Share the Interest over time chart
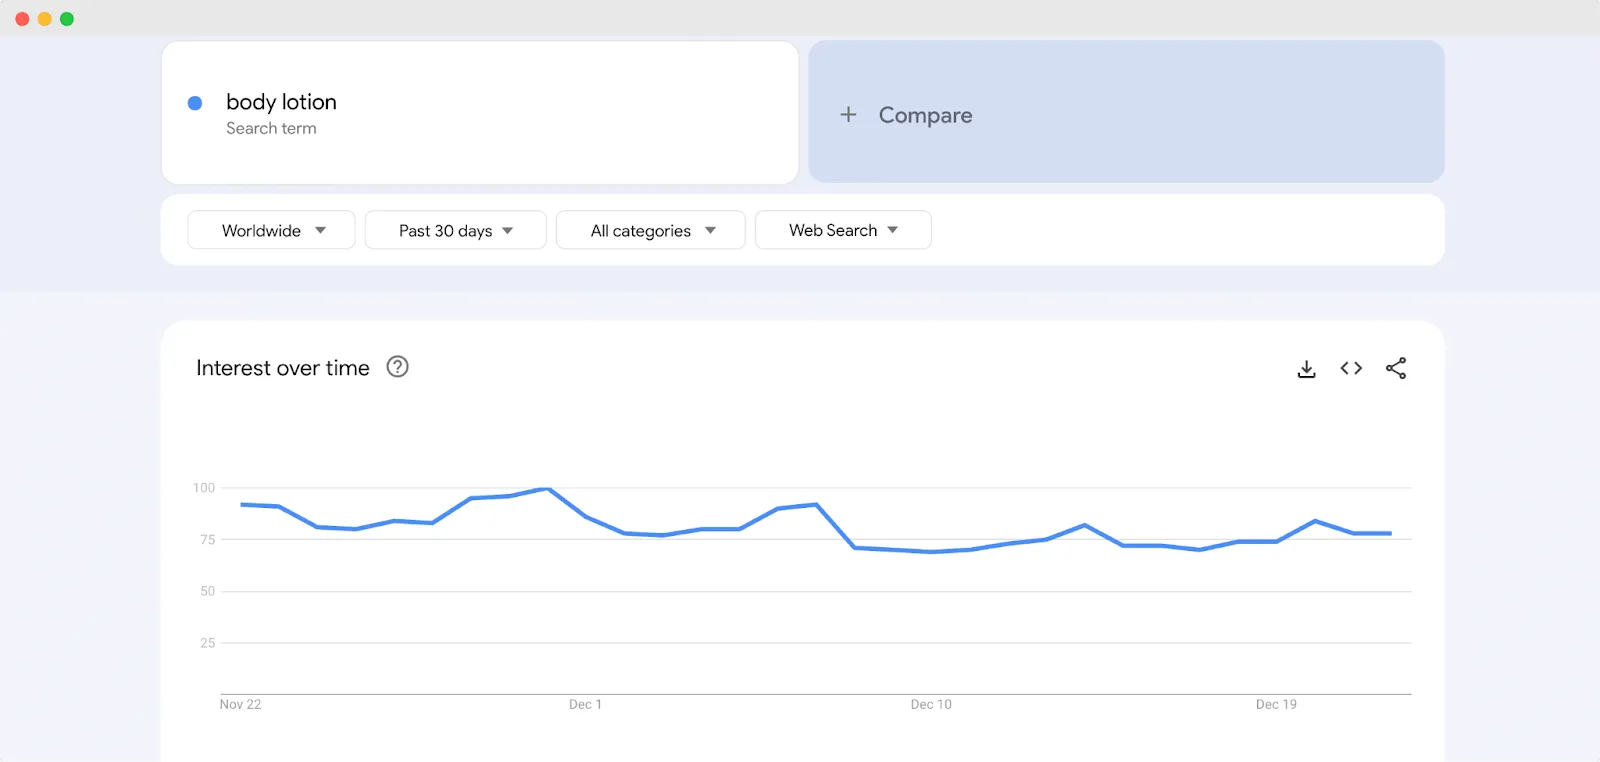This screenshot has width=1600, height=762. 1396,368
